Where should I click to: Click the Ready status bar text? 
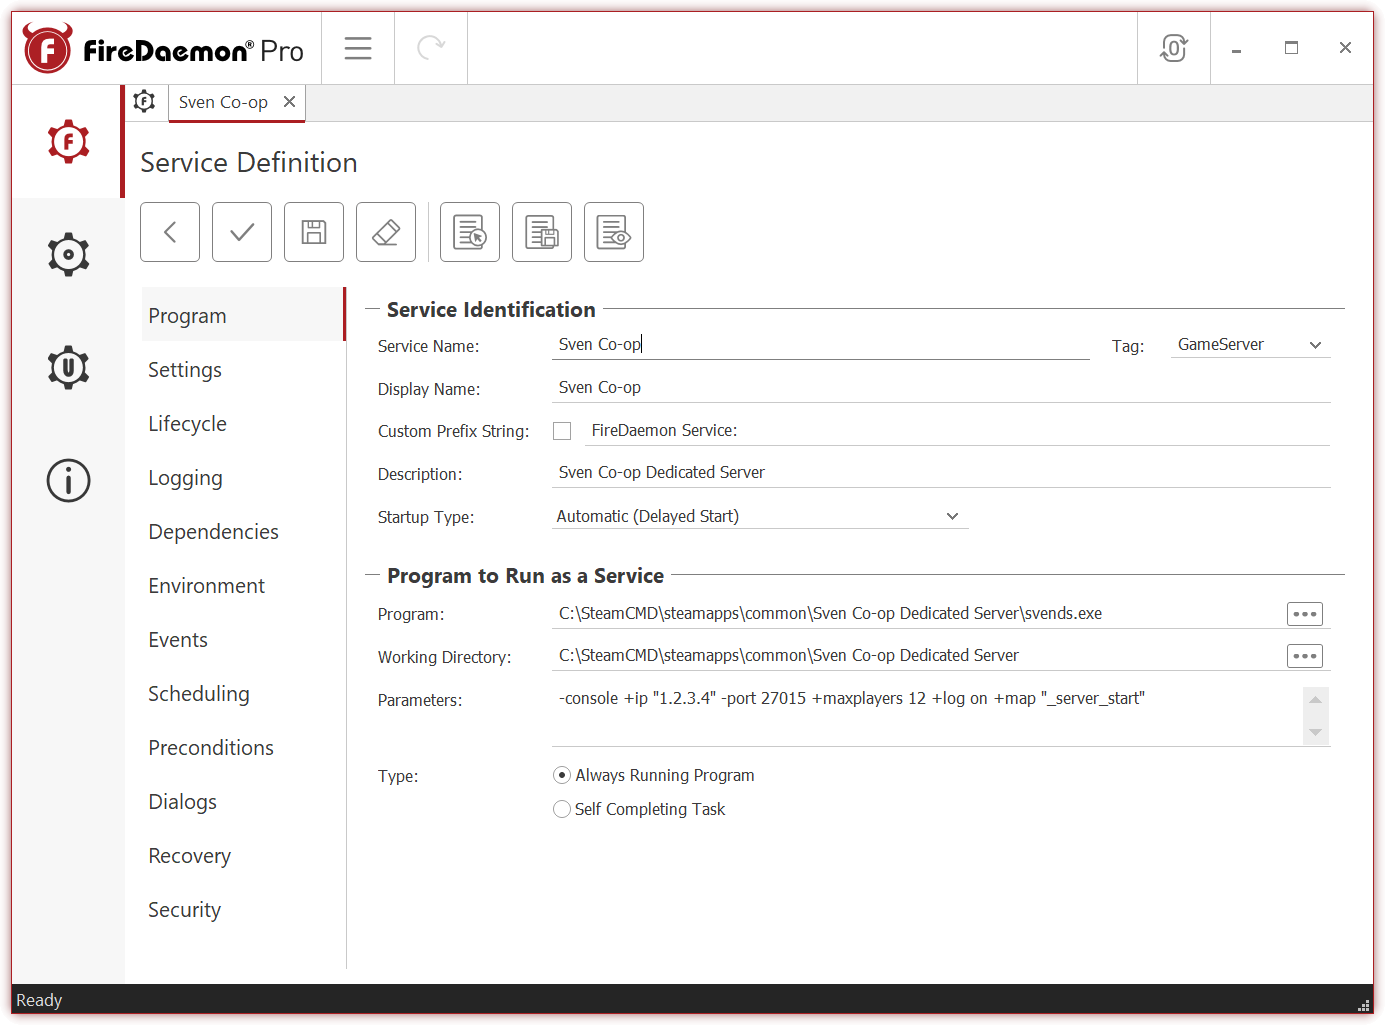click(x=39, y=1000)
